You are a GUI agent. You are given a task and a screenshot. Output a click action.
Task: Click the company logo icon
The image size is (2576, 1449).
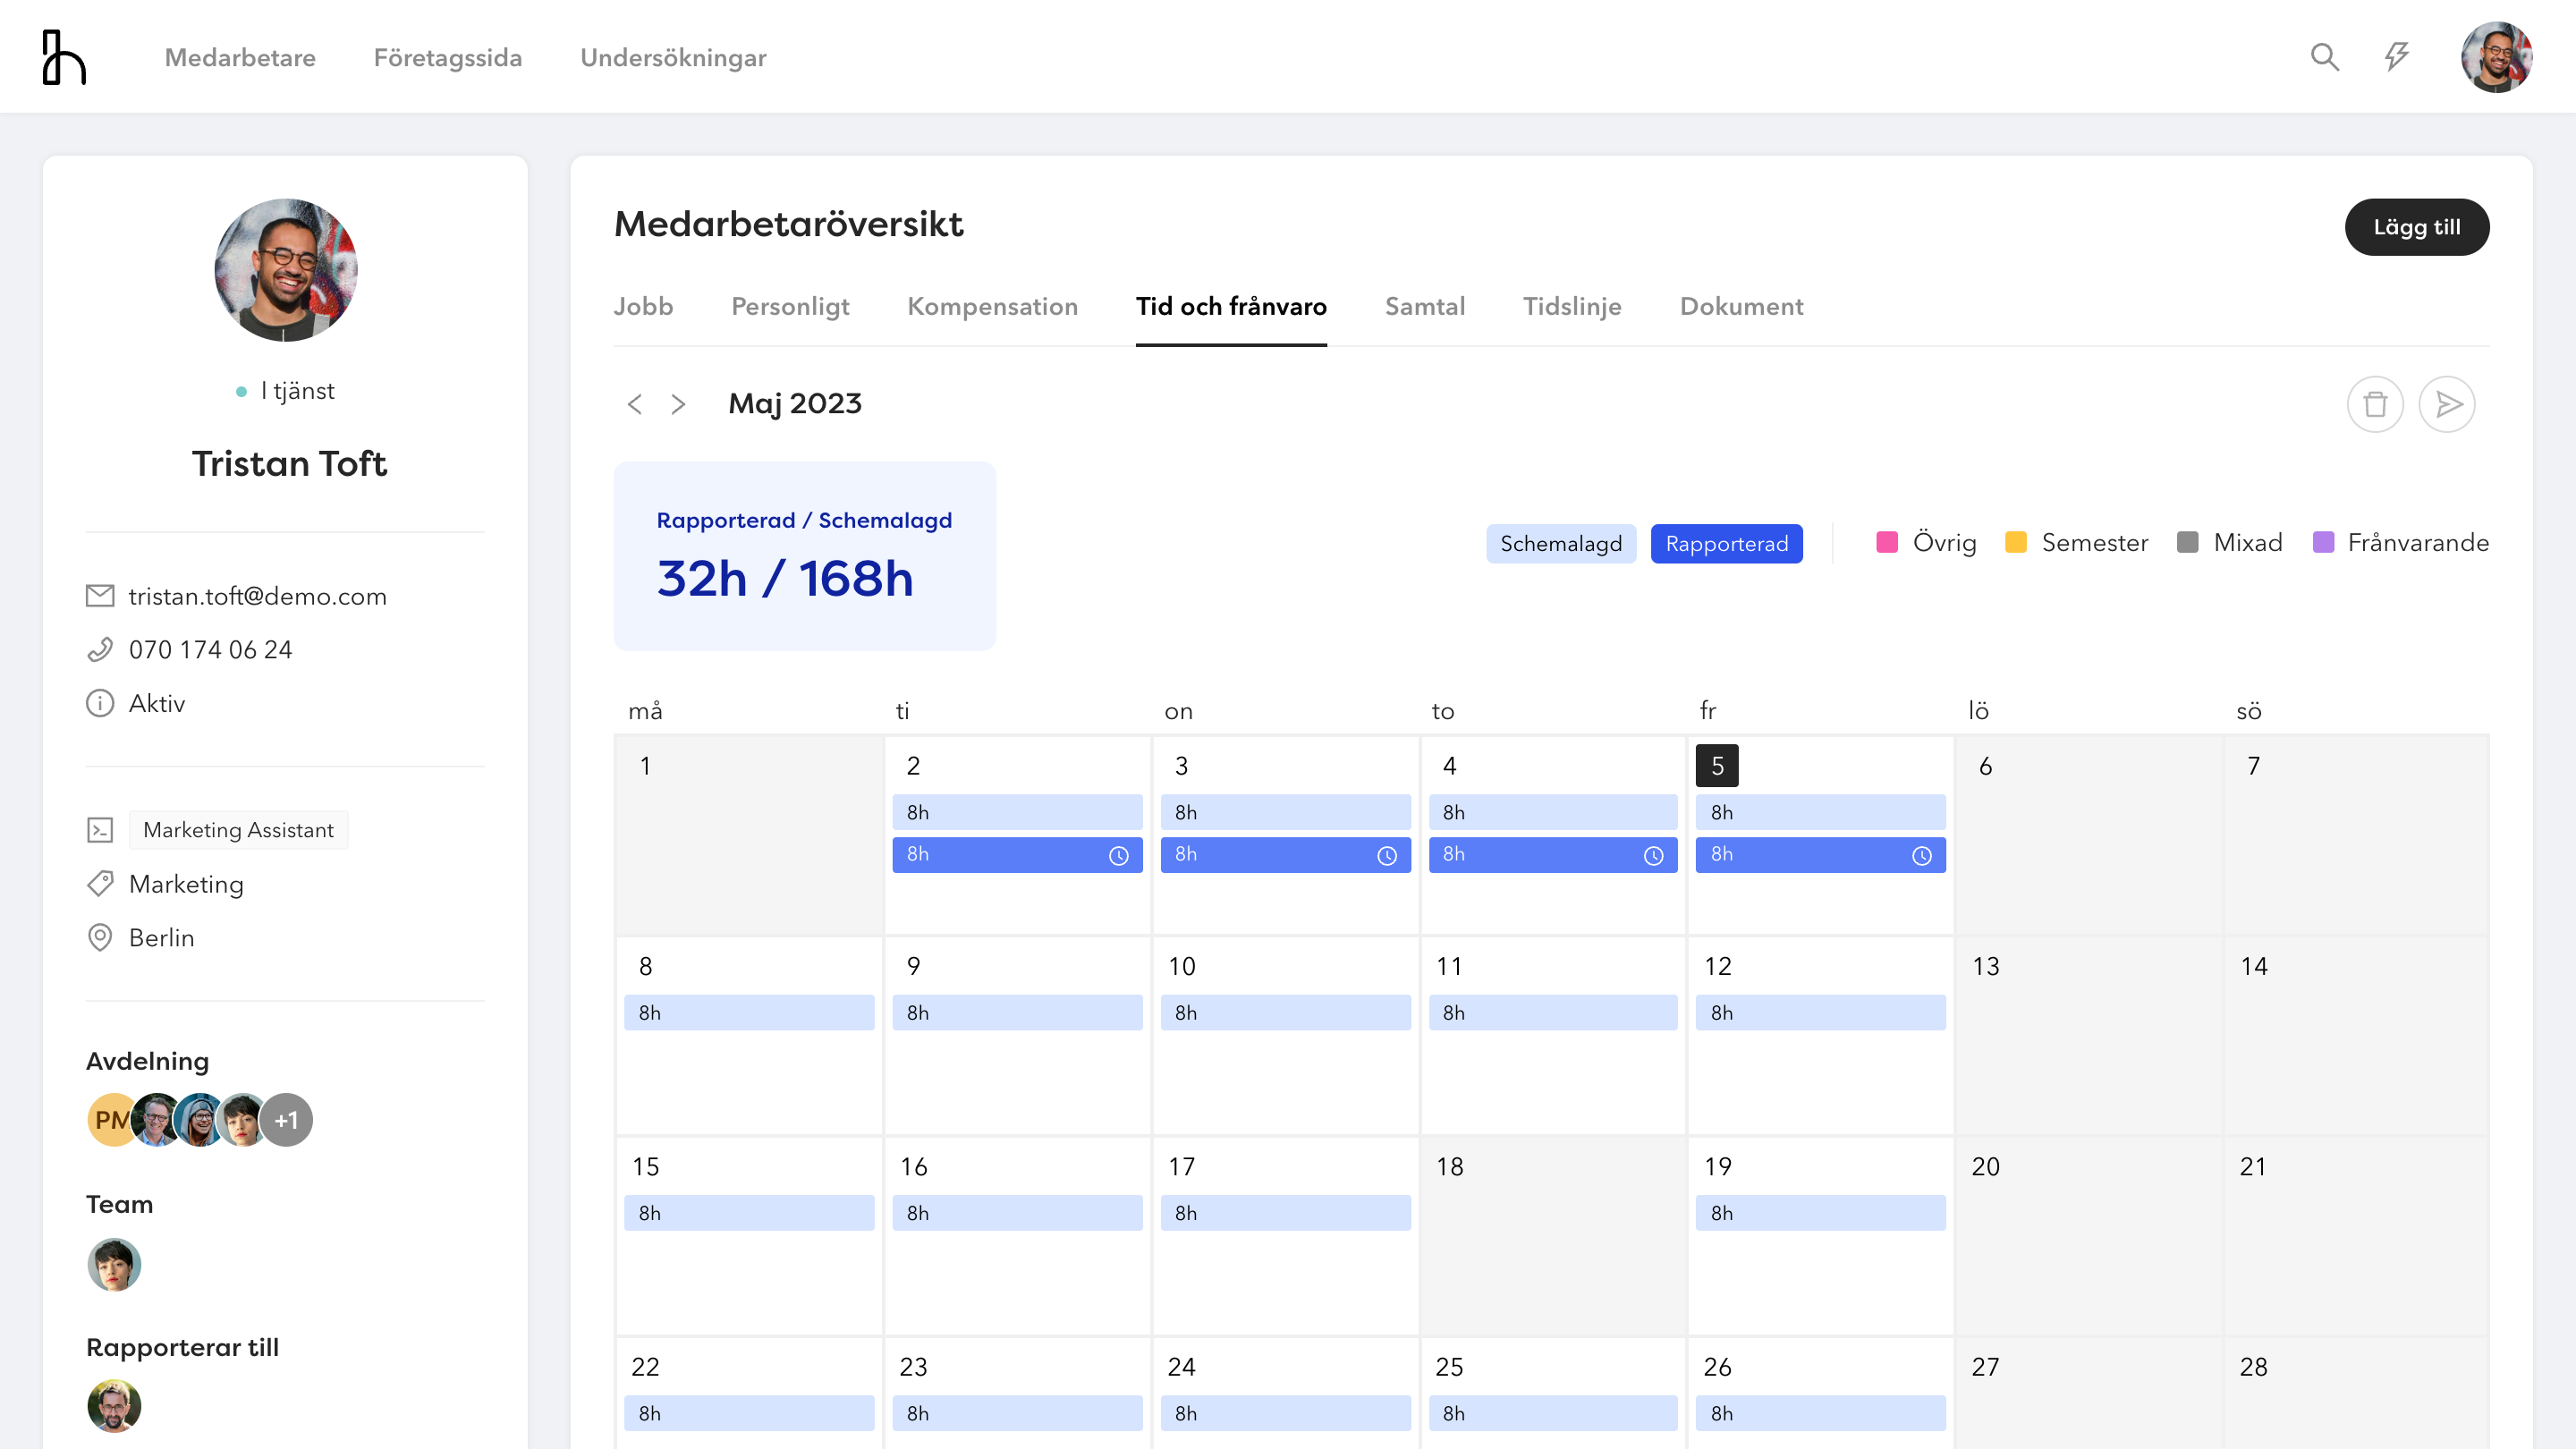[x=64, y=57]
